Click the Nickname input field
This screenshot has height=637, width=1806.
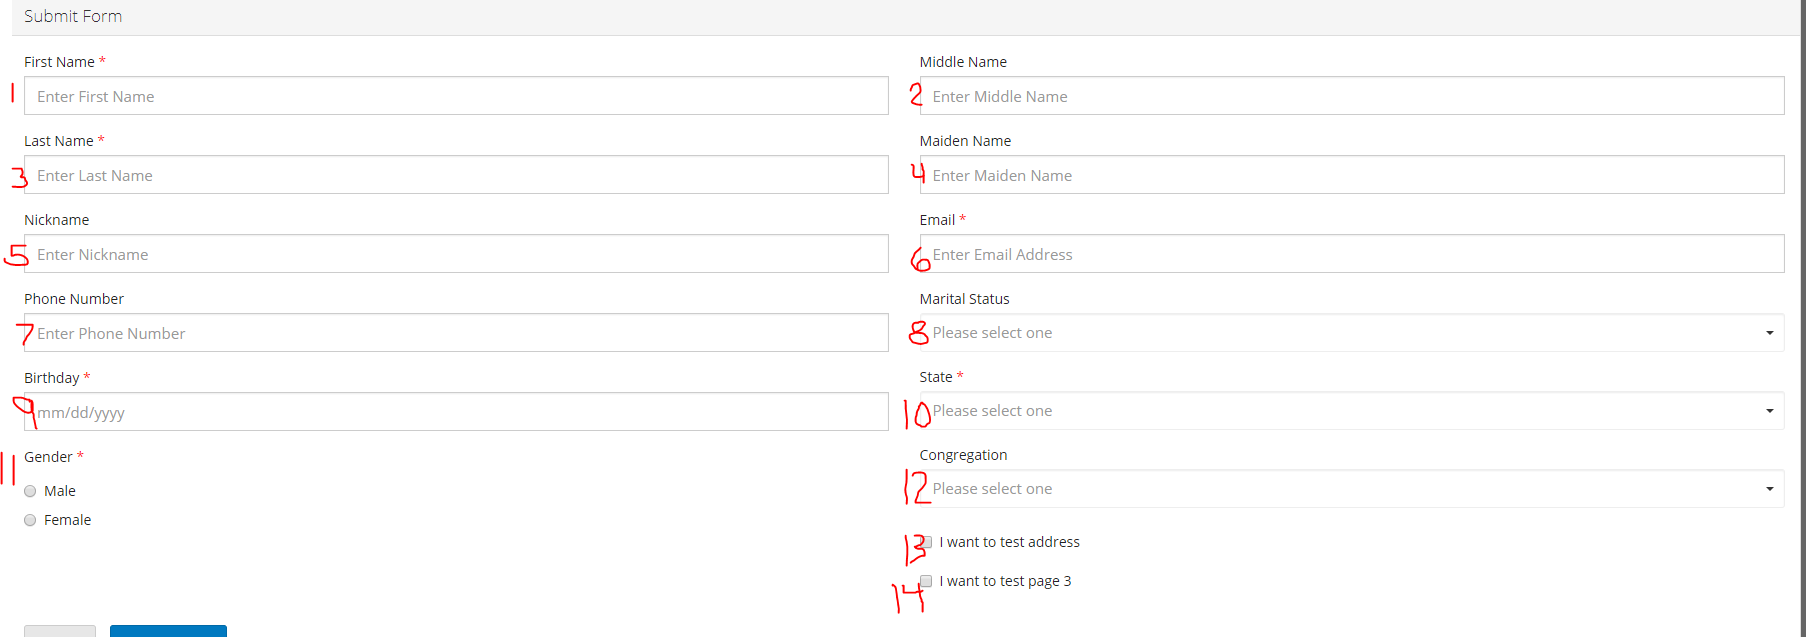(x=455, y=253)
